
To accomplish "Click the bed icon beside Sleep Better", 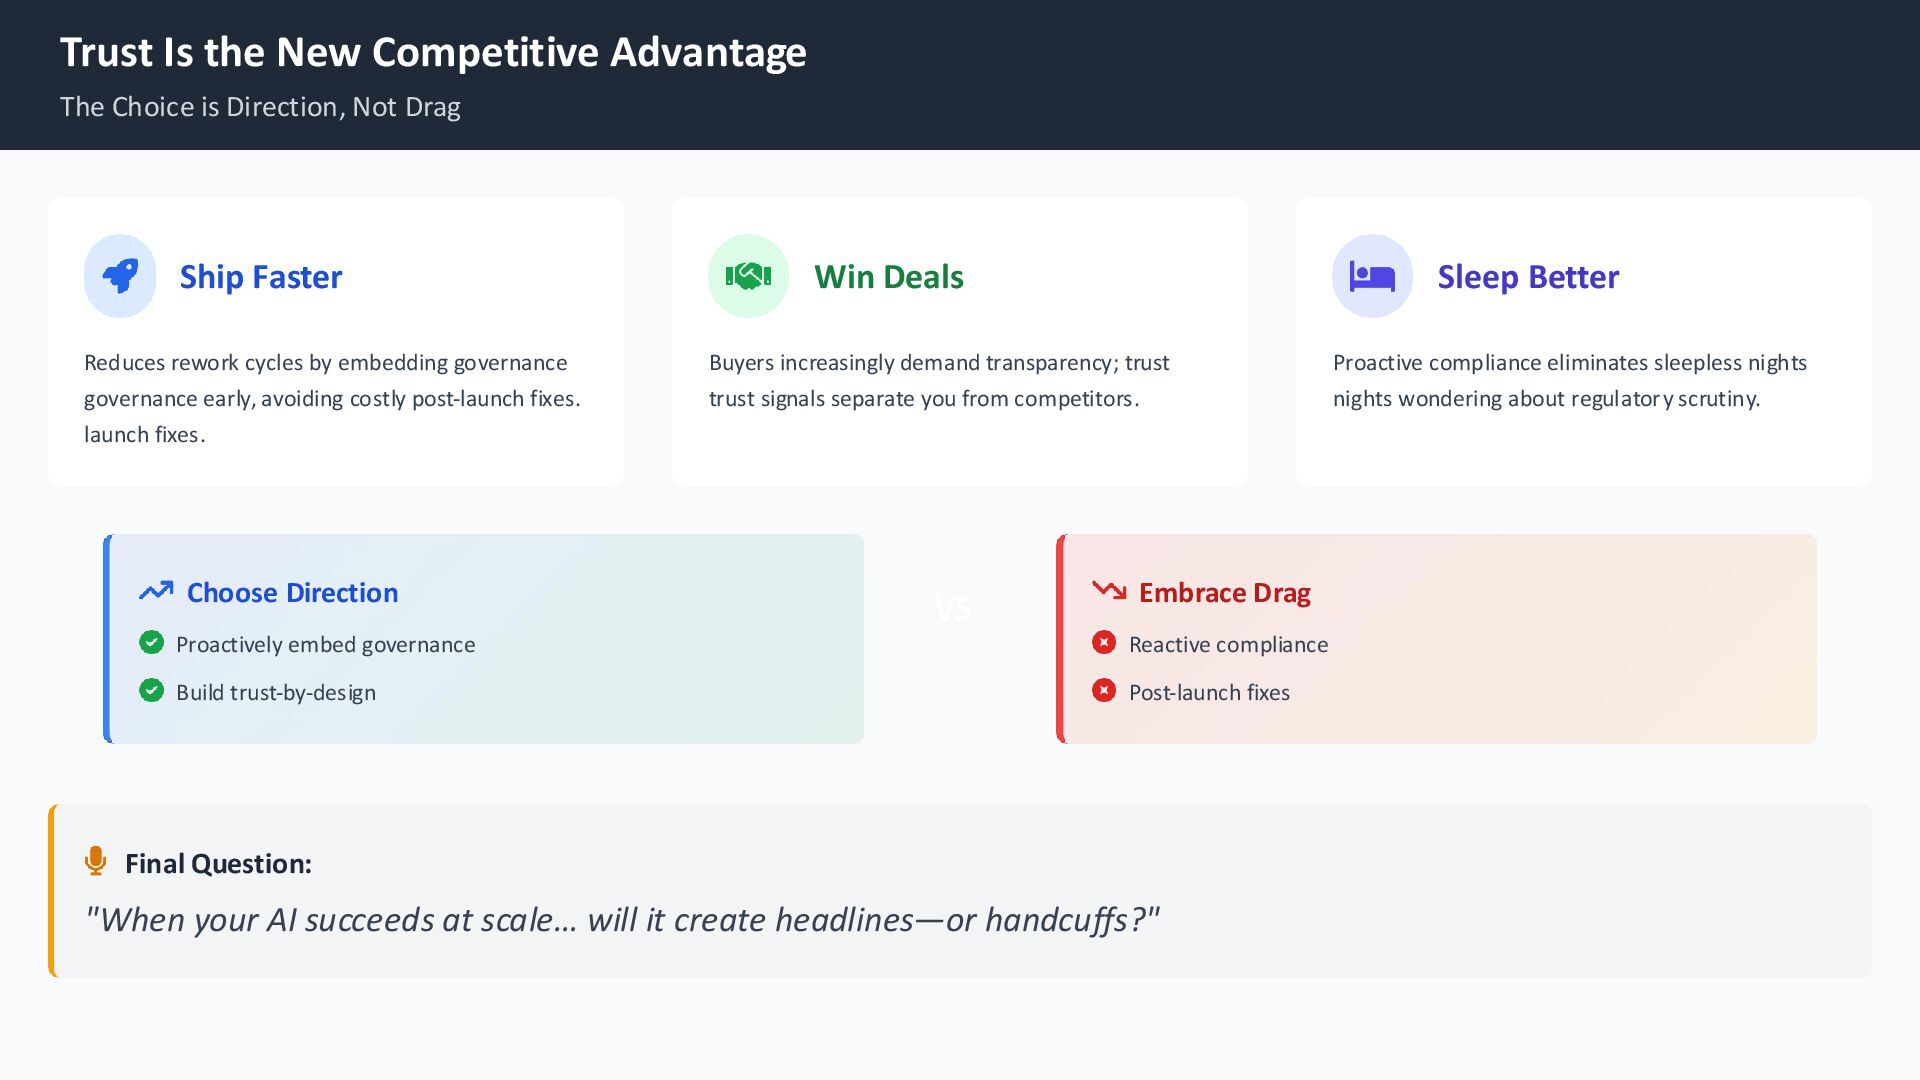I will point(1372,276).
